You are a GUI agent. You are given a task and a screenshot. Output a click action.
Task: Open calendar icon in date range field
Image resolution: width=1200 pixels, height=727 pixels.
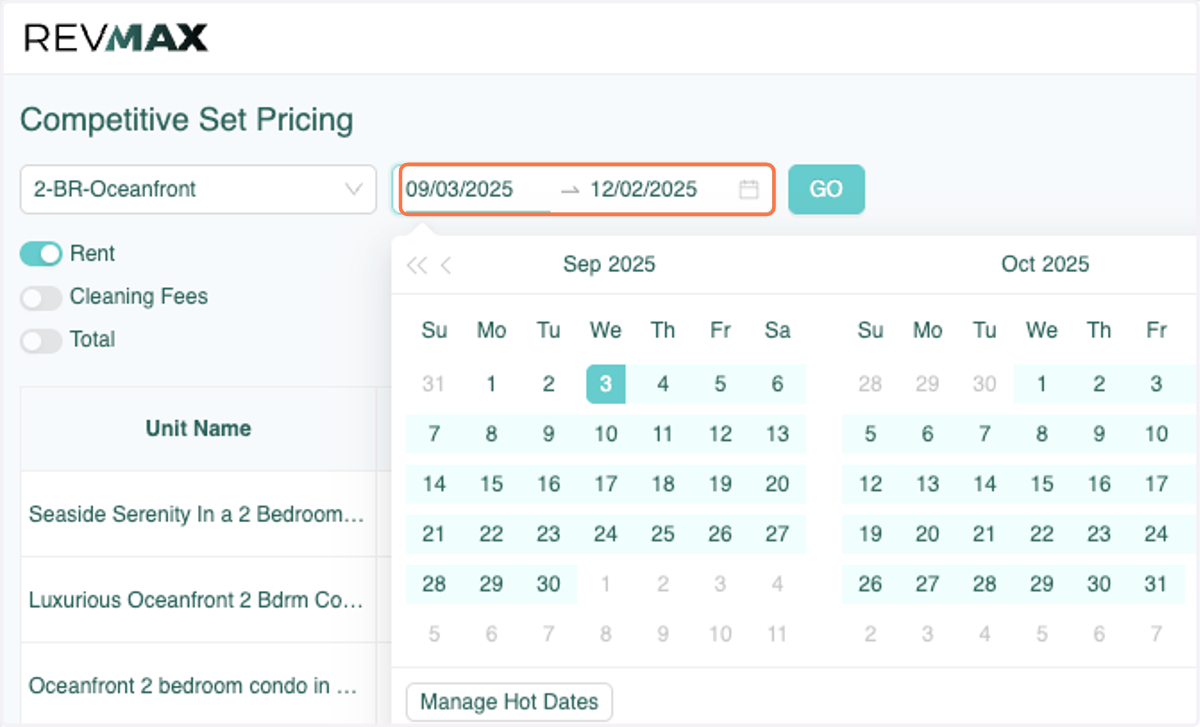[x=749, y=189]
